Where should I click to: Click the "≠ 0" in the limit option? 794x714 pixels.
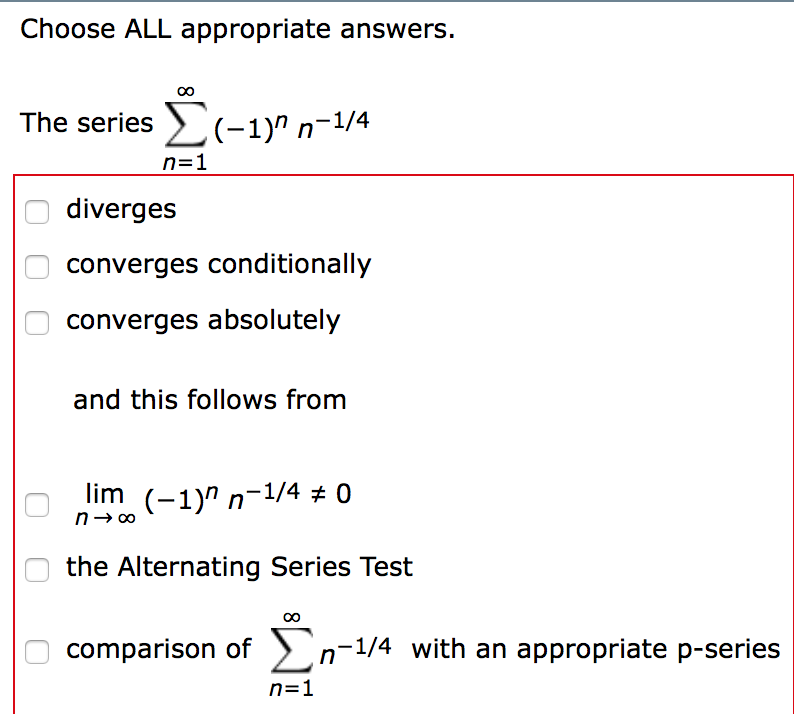[333, 495]
